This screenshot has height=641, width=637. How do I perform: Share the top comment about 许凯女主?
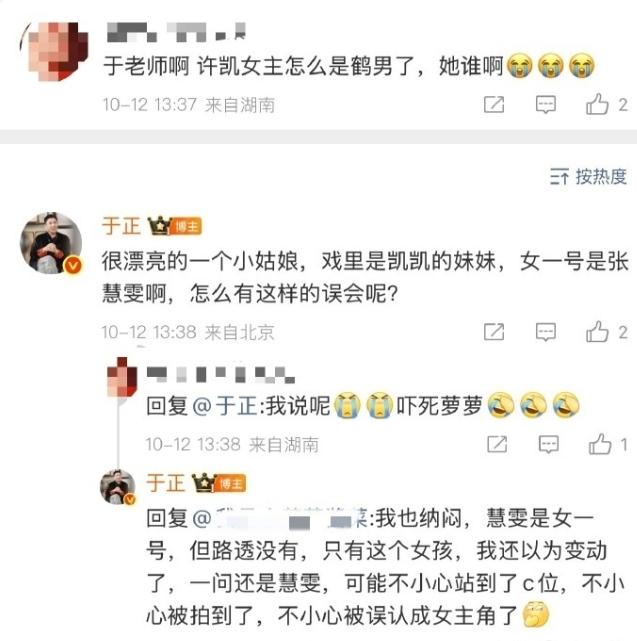pyautogui.click(x=494, y=105)
